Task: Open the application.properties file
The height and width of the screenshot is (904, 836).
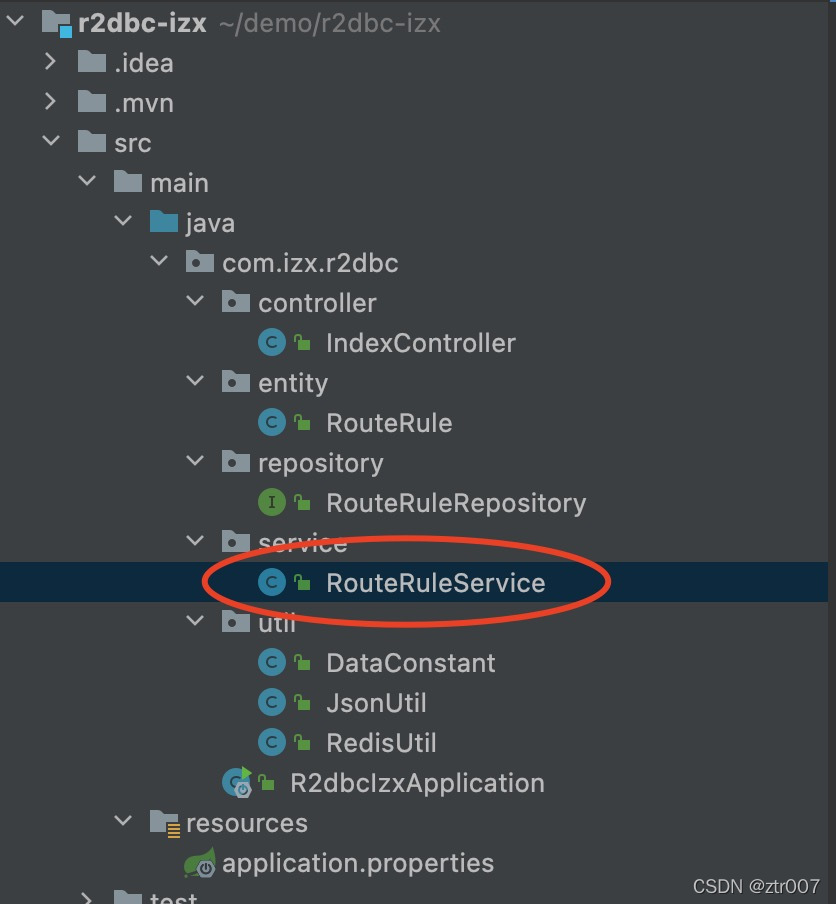Action: pyautogui.click(x=358, y=864)
